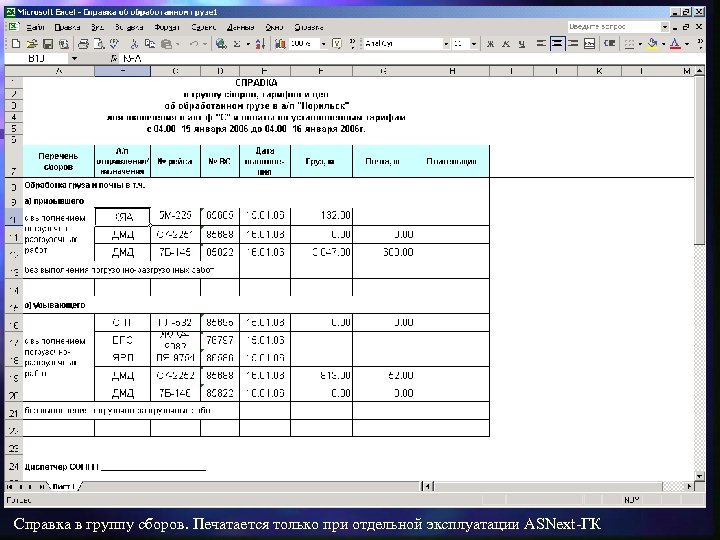Open the Вставка menu

tap(129, 27)
